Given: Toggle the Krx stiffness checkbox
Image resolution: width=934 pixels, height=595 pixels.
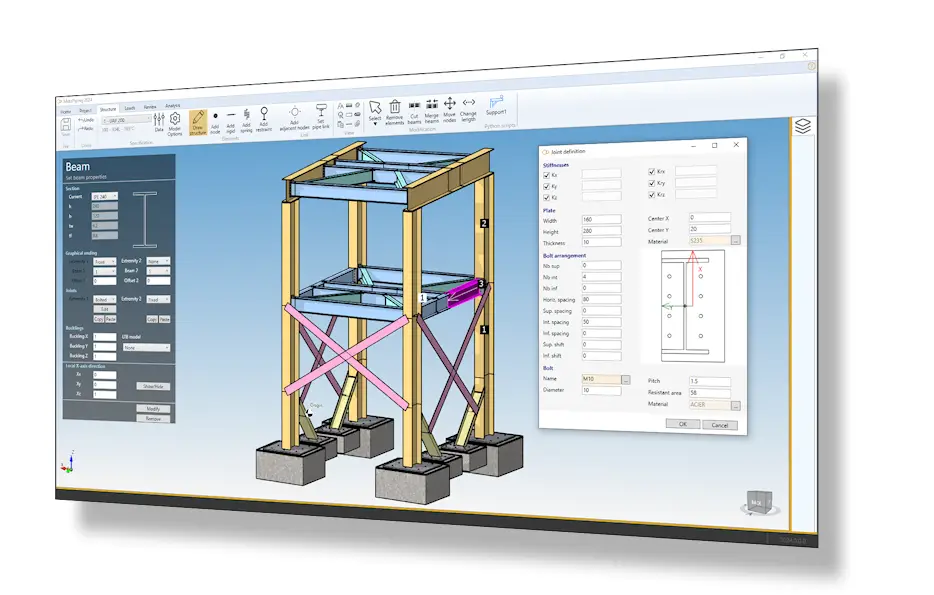Looking at the screenshot, I should tap(652, 172).
